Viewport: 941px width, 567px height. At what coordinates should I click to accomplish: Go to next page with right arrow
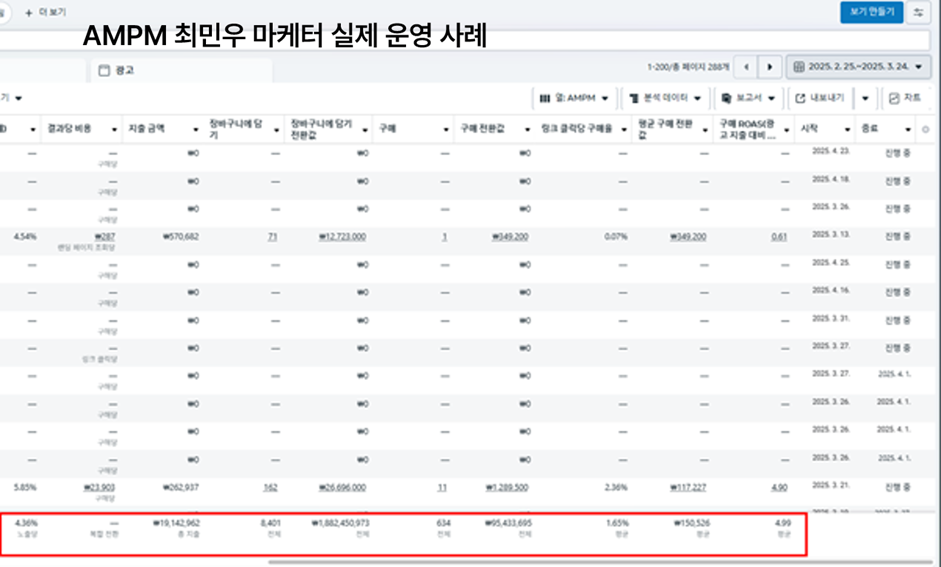(770, 67)
